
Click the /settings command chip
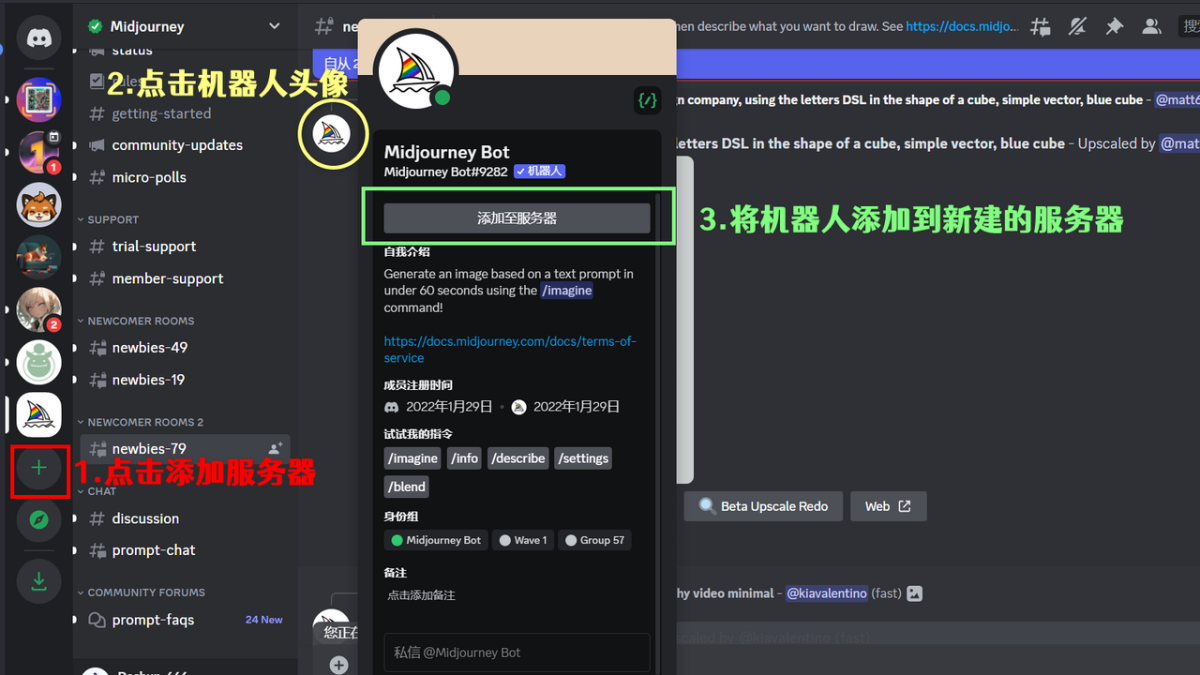[583, 458]
